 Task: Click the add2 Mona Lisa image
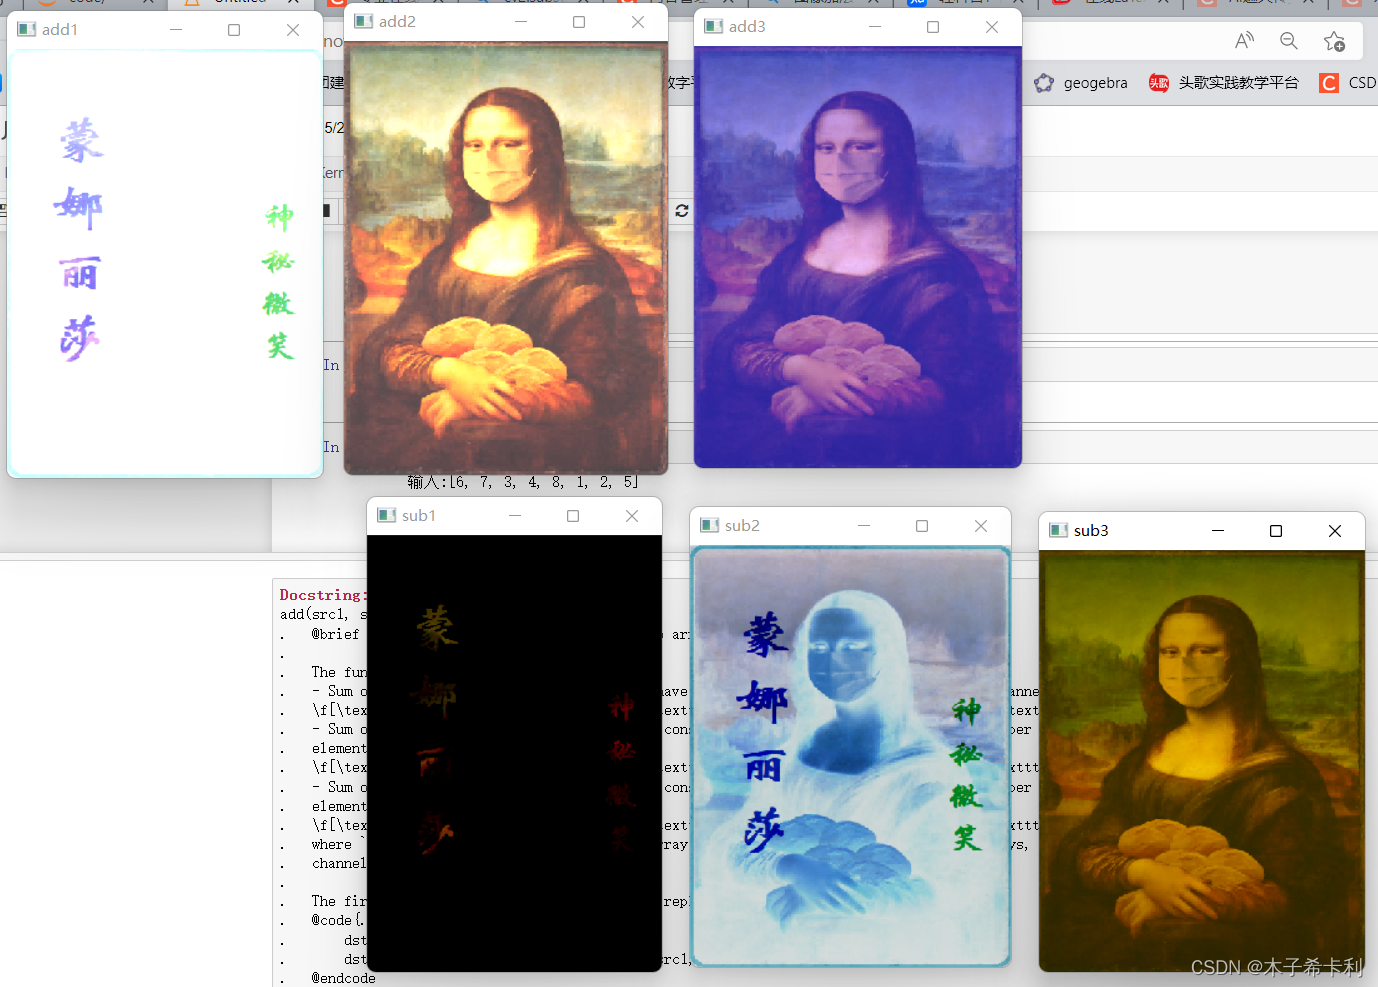(x=506, y=258)
